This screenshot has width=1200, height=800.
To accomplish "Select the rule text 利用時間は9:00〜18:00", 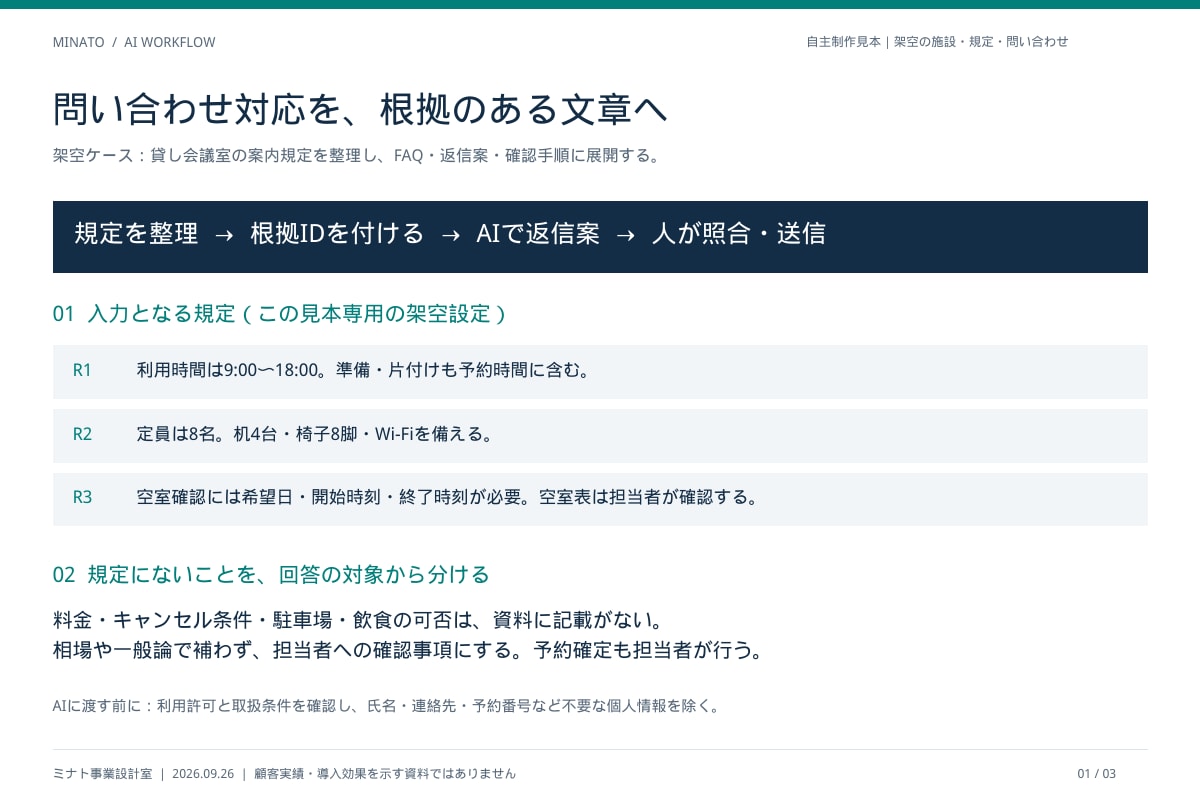I will click(365, 371).
